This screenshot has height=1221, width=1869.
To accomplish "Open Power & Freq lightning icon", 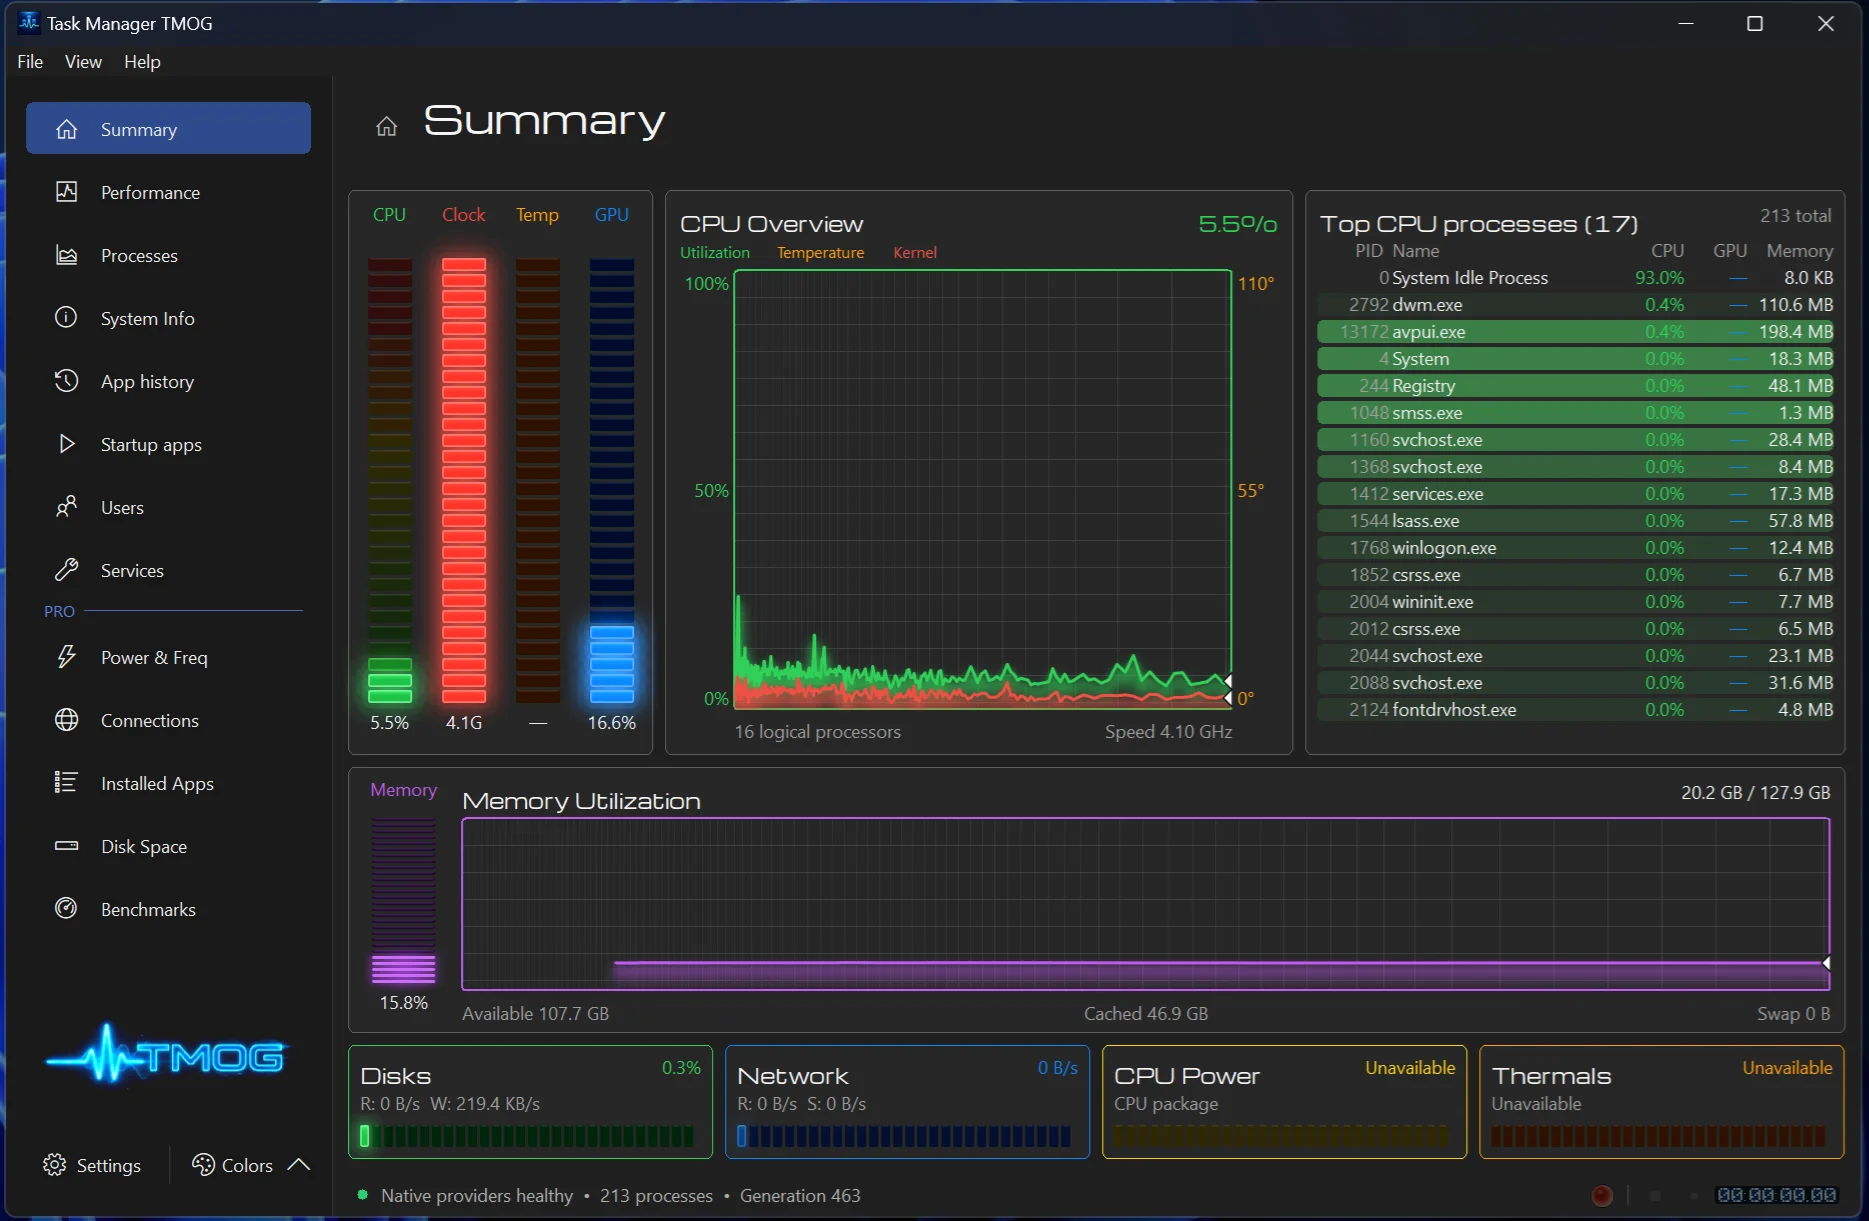I will tap(66, 657).
